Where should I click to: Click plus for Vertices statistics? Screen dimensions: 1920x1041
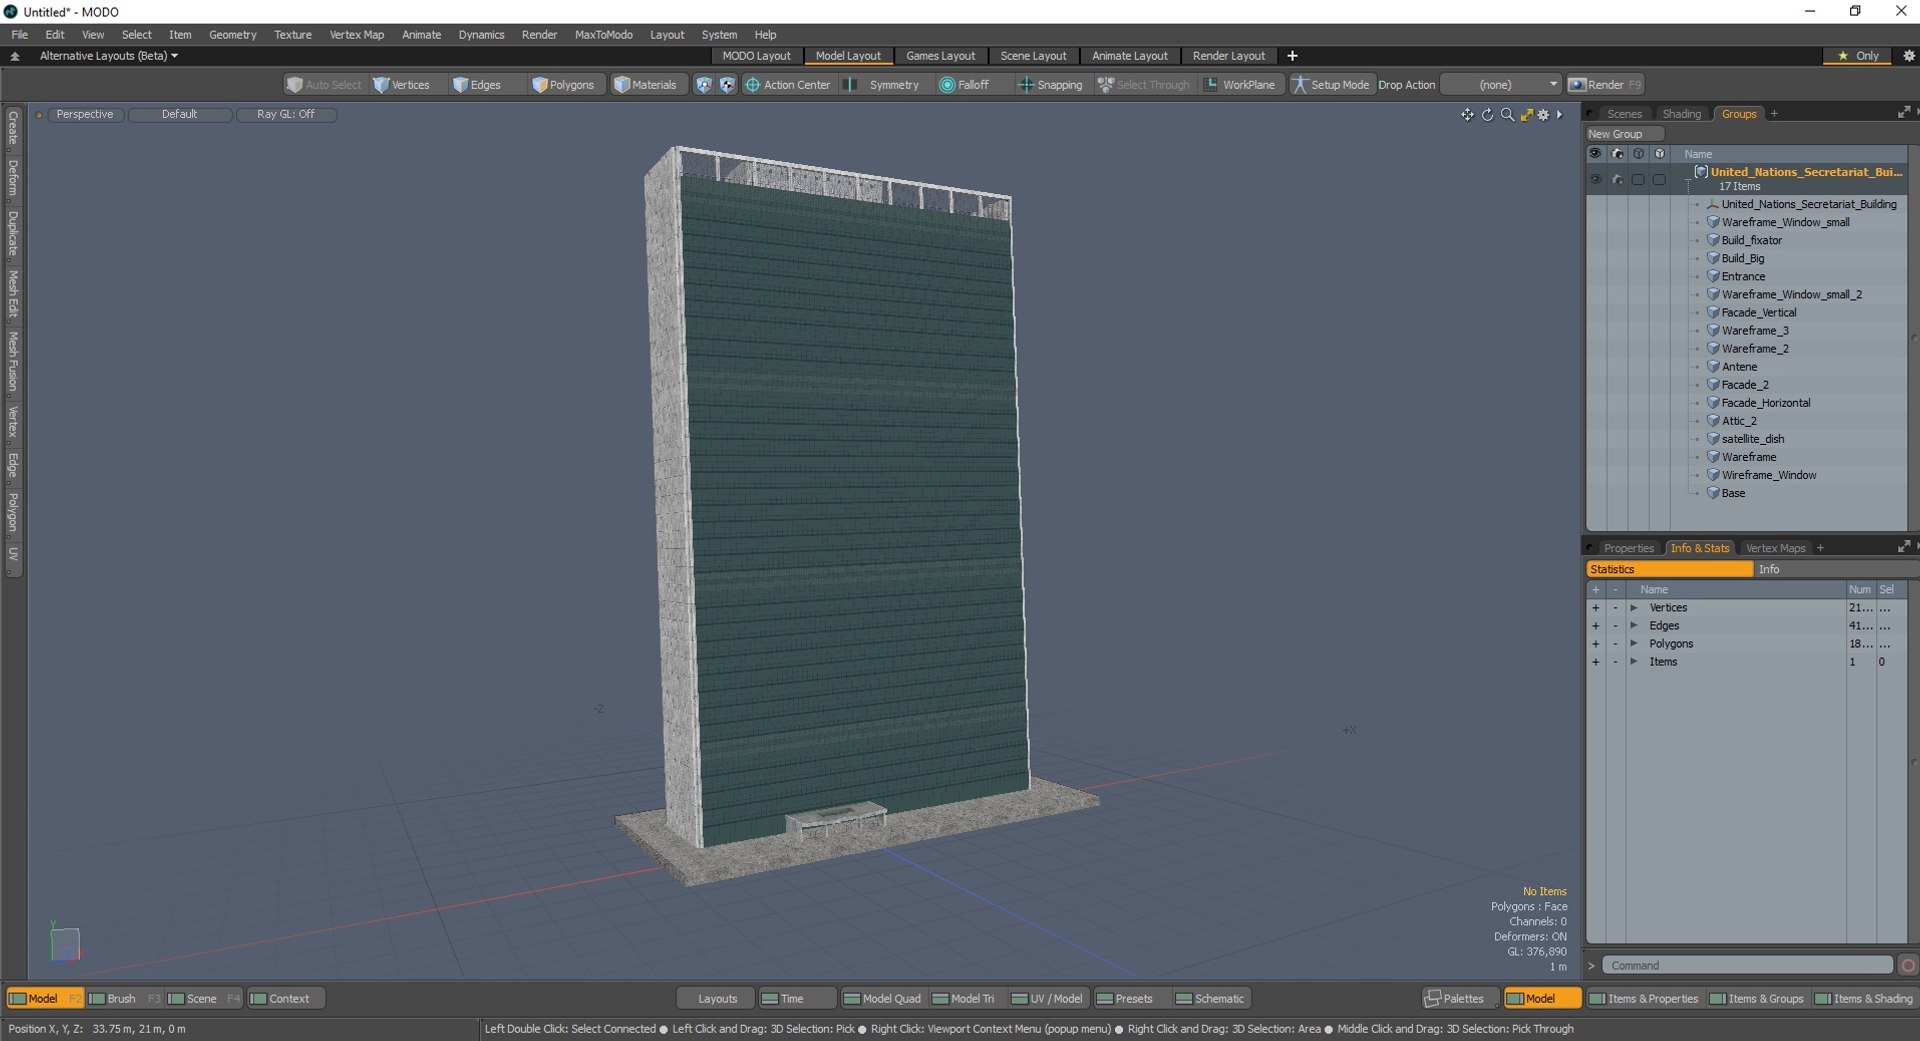click(x=1595, y=608)
